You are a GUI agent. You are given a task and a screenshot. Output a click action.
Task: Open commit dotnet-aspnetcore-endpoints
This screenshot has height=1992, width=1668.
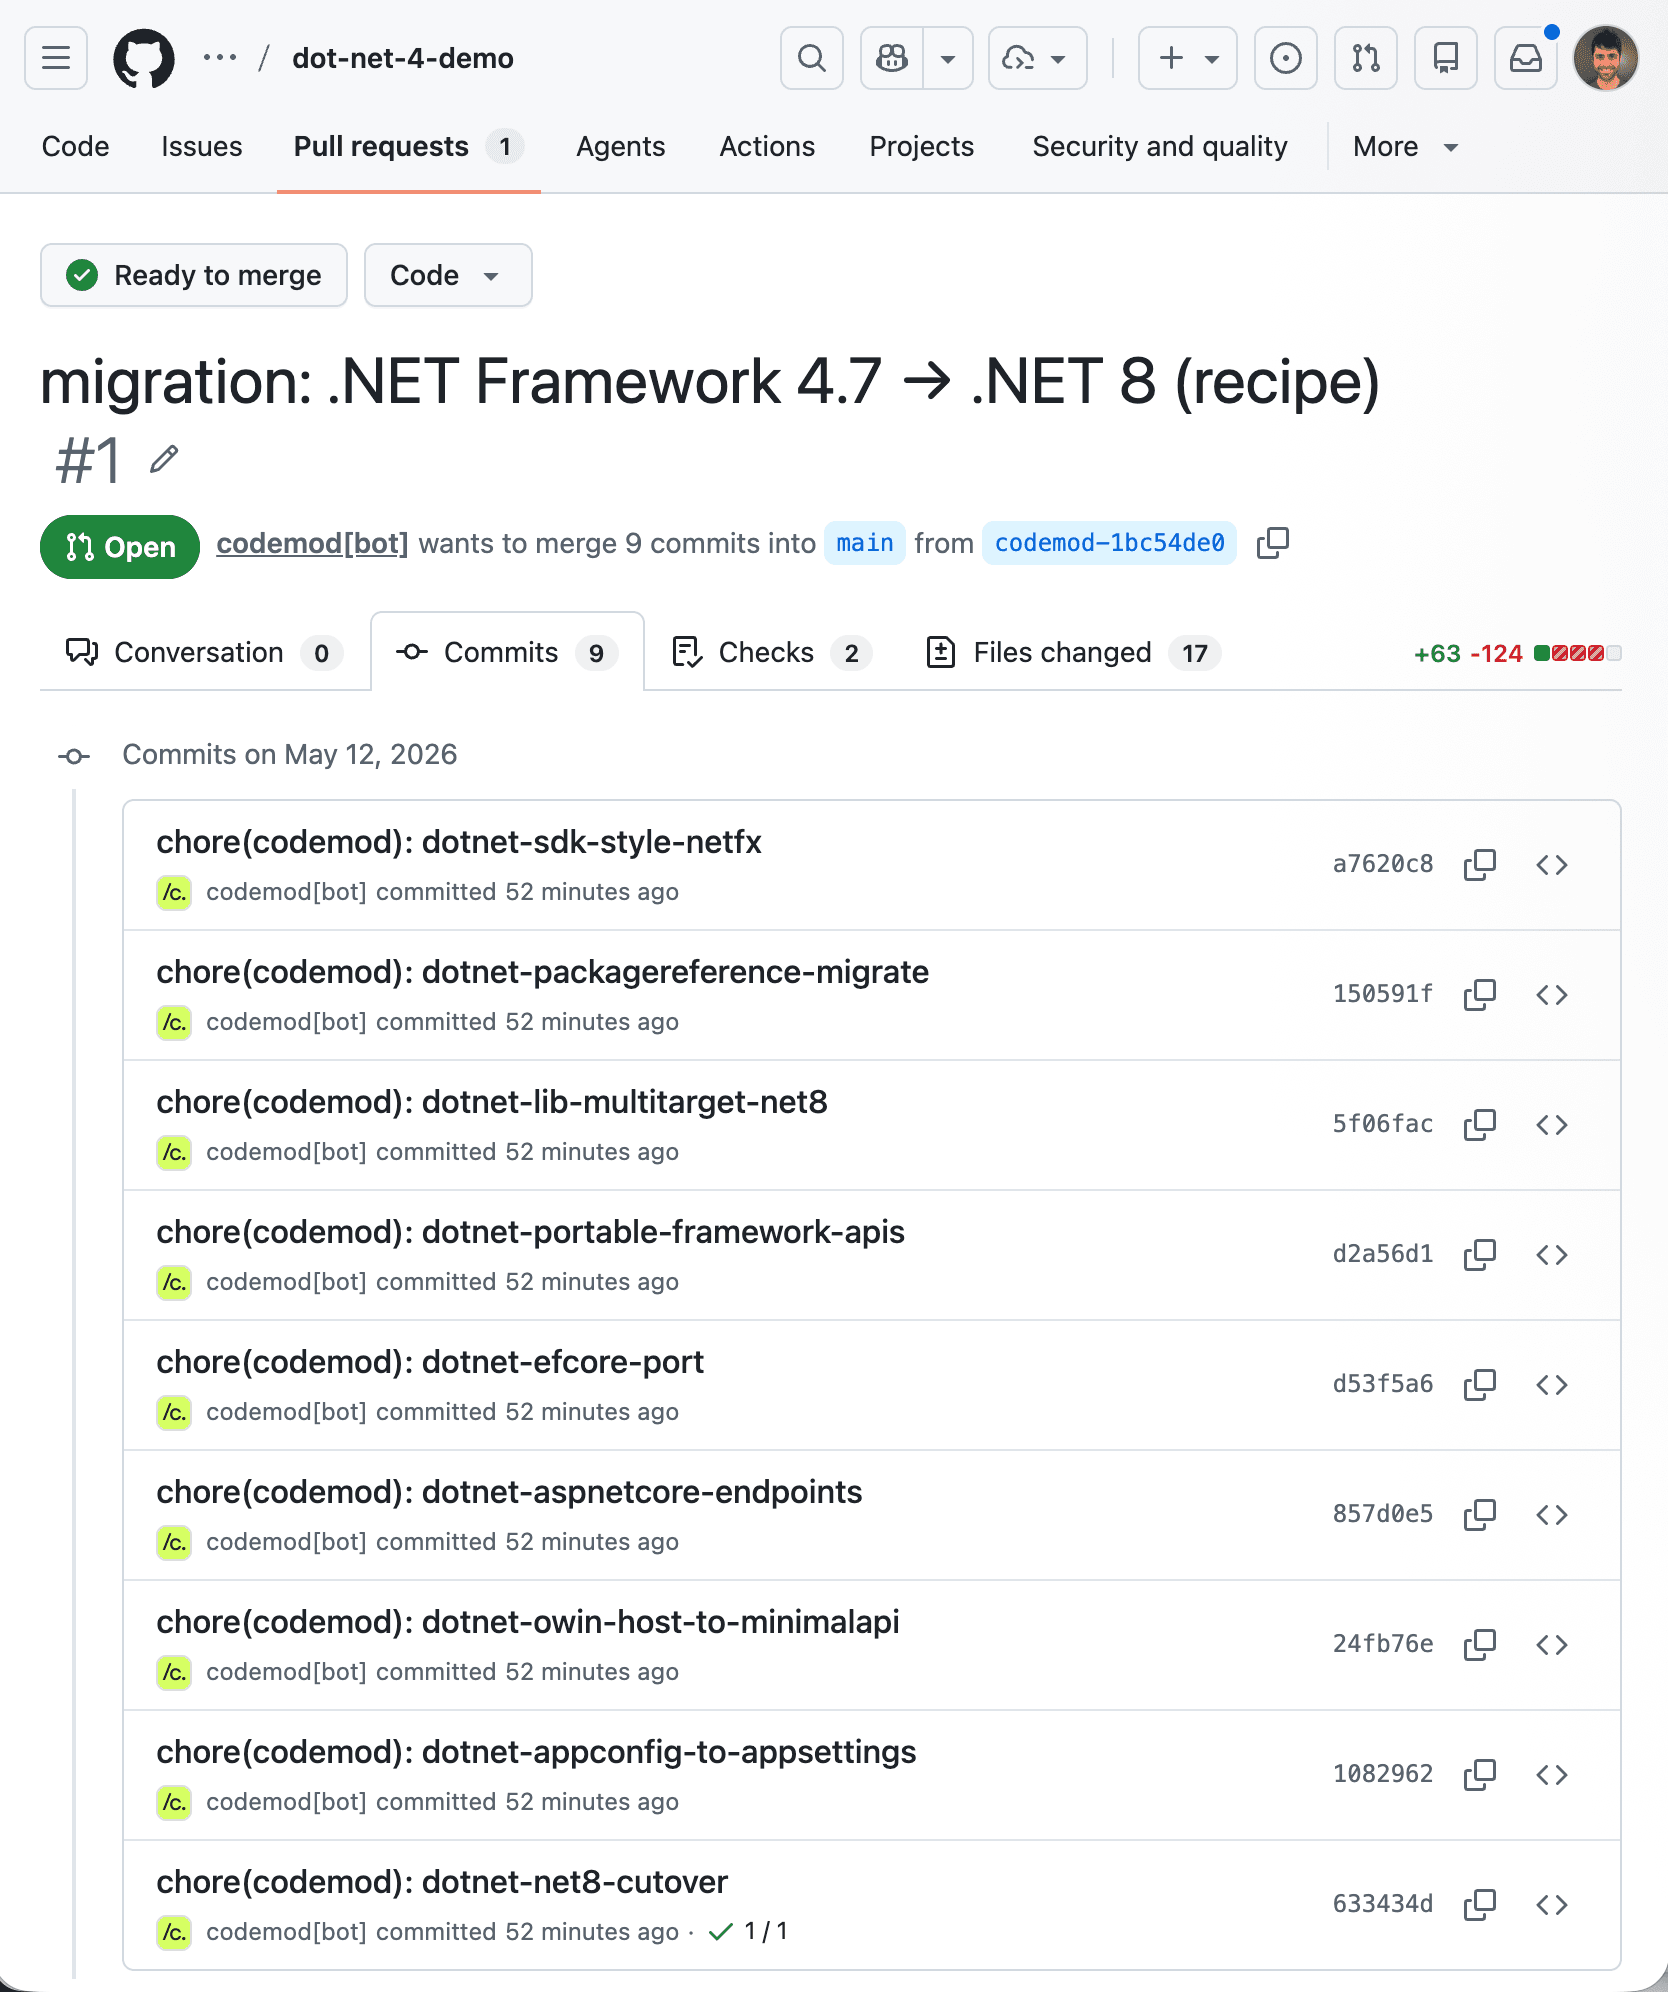tap(509, 1492)
